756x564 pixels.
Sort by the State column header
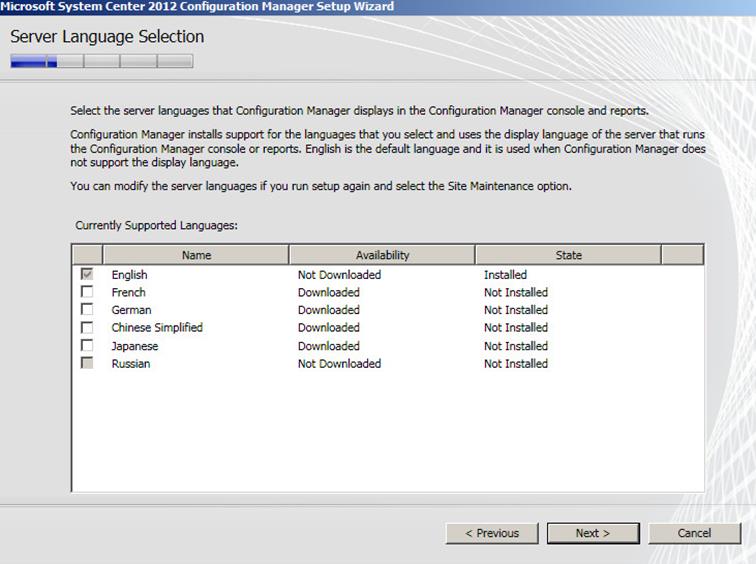[x=568, y=255]
